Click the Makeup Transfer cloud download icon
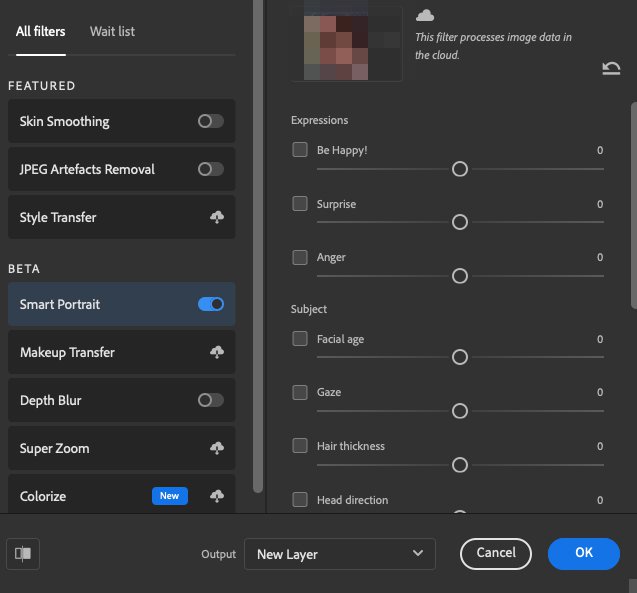Viewport: 637px width, 593px height. (x=216, y=352)
